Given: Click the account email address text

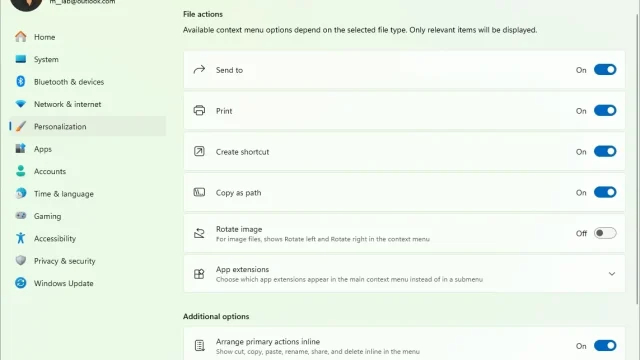Looking at the screenshot, I should point(82,2).
